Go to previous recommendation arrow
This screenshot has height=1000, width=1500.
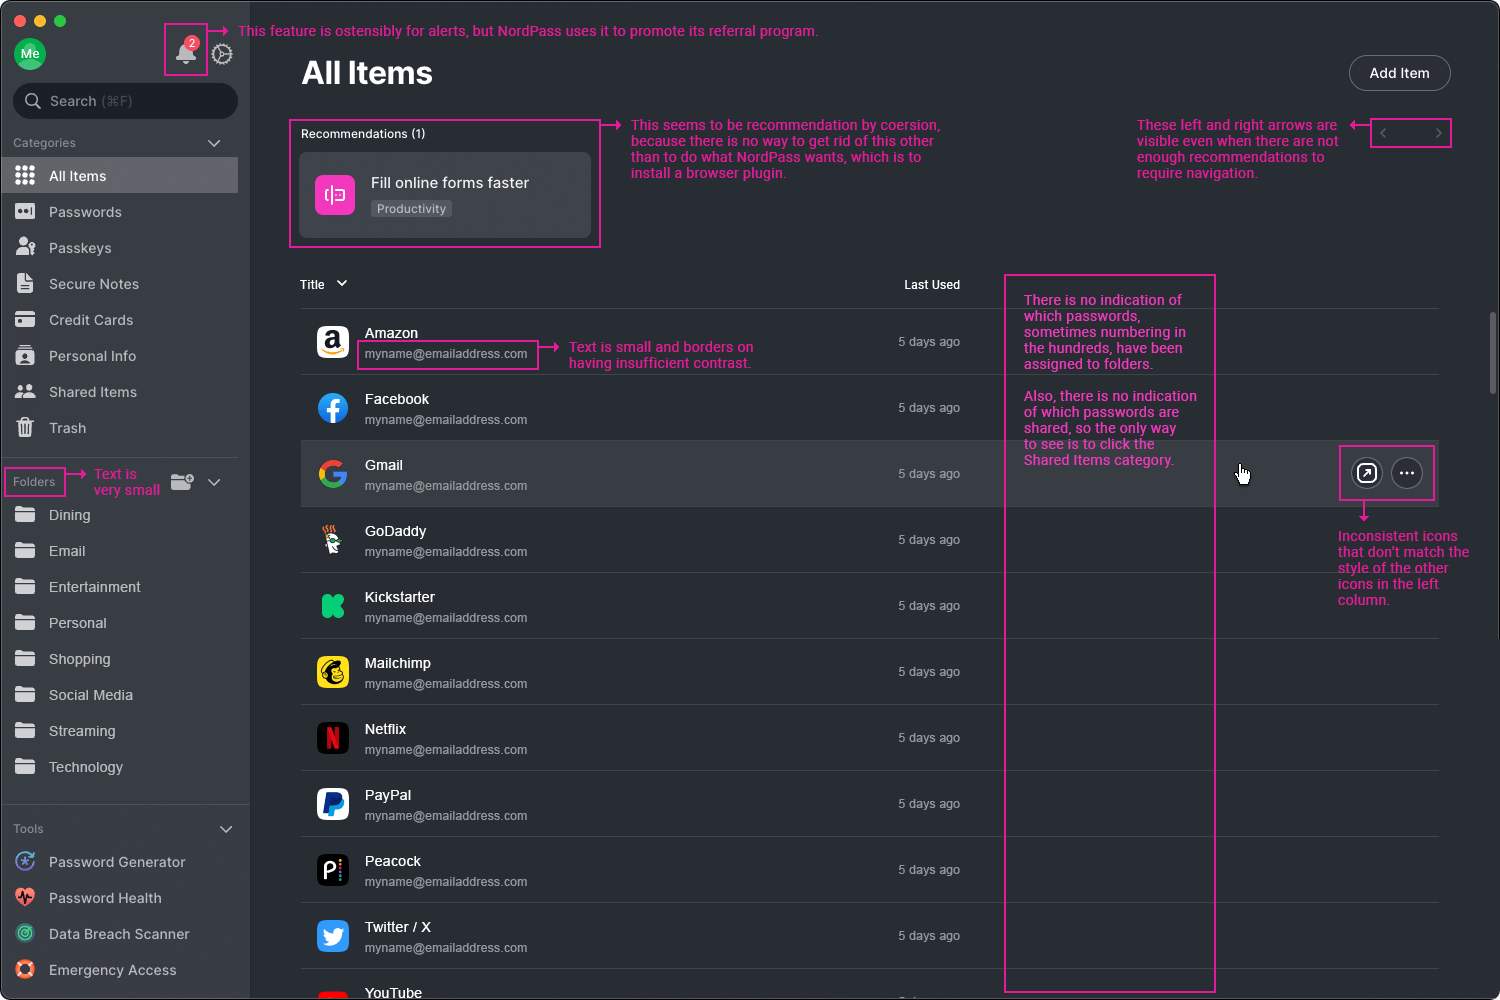click(1384, 133)
